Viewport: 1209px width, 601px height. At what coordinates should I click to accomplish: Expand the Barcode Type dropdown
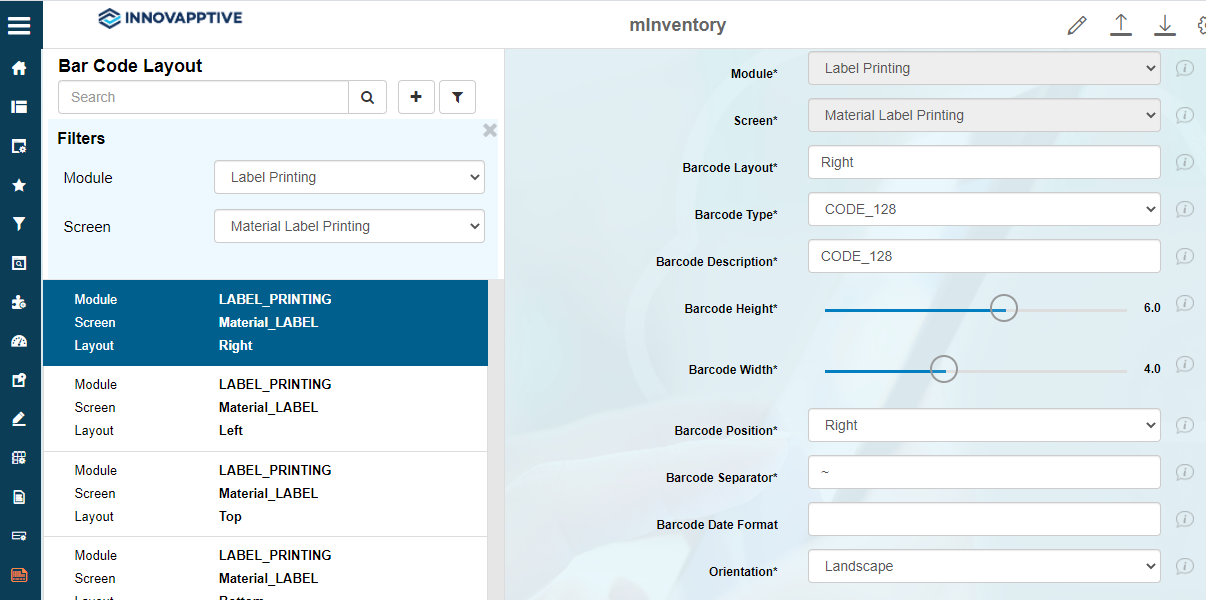(984, 209)
